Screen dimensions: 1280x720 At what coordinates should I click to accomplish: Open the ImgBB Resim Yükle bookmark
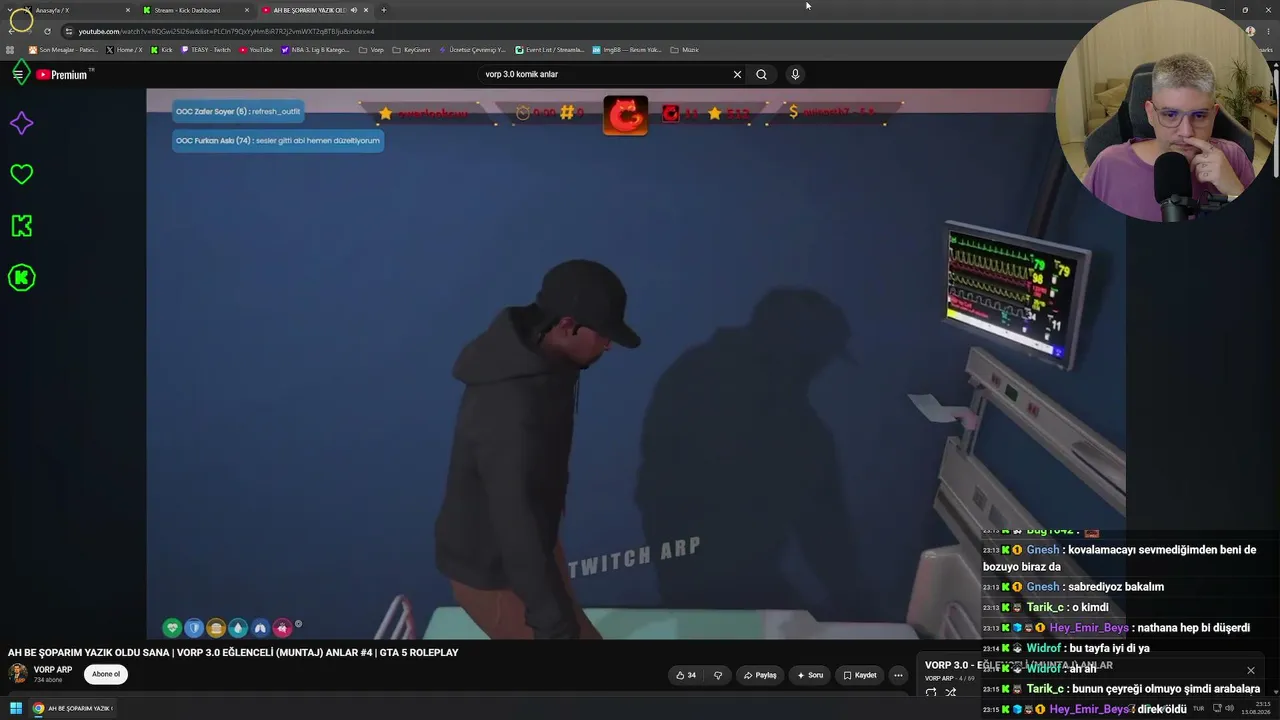627,49
